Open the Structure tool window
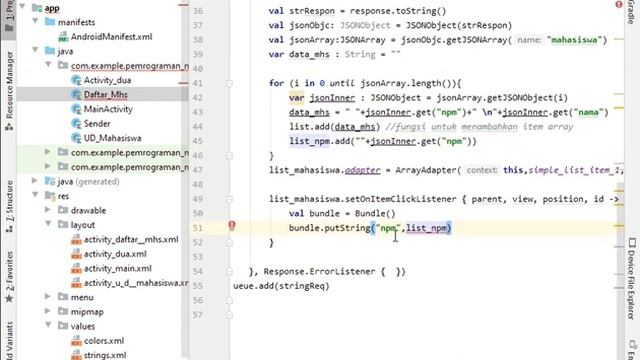The width and height of the screenshot is (640, 360). tap(9, 207)
